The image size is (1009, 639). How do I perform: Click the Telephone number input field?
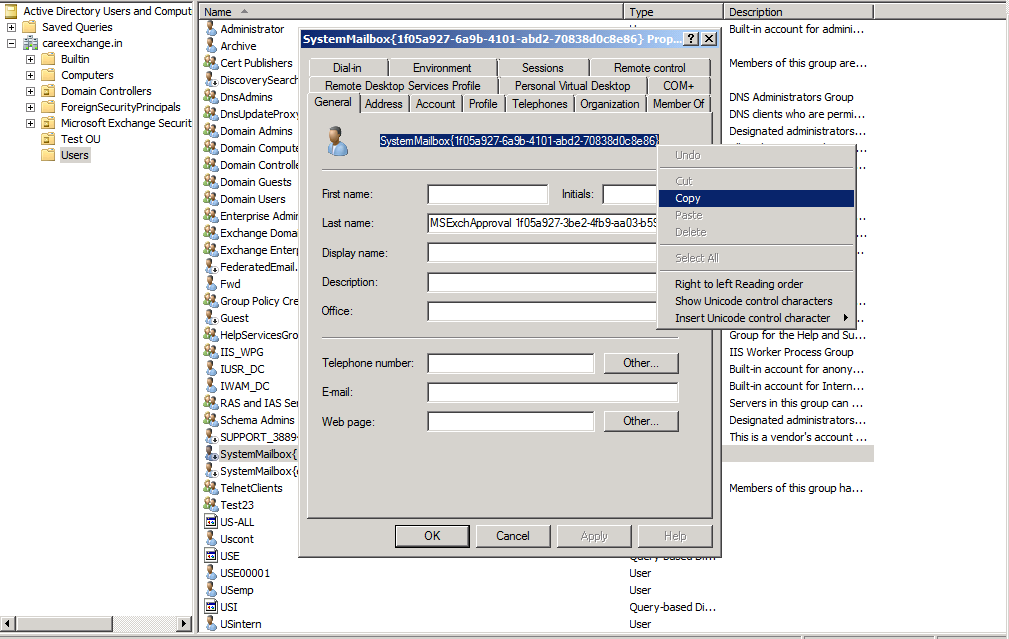point(511,363)
